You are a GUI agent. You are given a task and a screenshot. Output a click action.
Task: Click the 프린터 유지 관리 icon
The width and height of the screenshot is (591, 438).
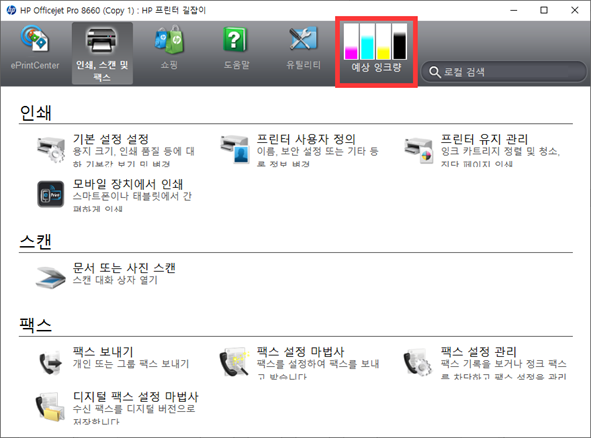[x=419, y=150]
